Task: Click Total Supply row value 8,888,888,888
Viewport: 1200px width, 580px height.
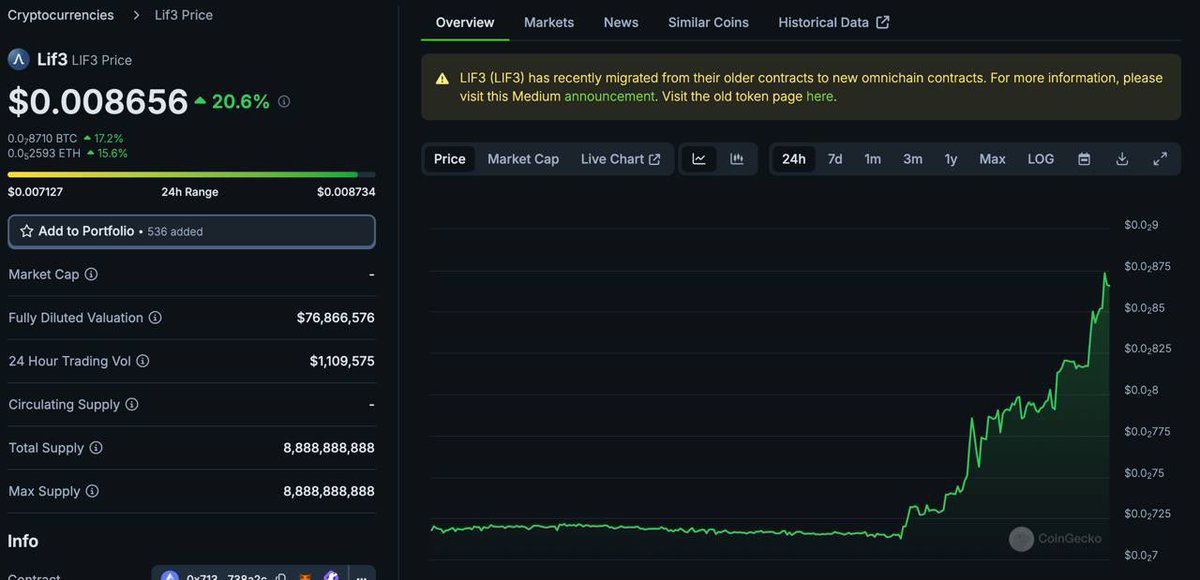Action: click(x=329, y=448)
